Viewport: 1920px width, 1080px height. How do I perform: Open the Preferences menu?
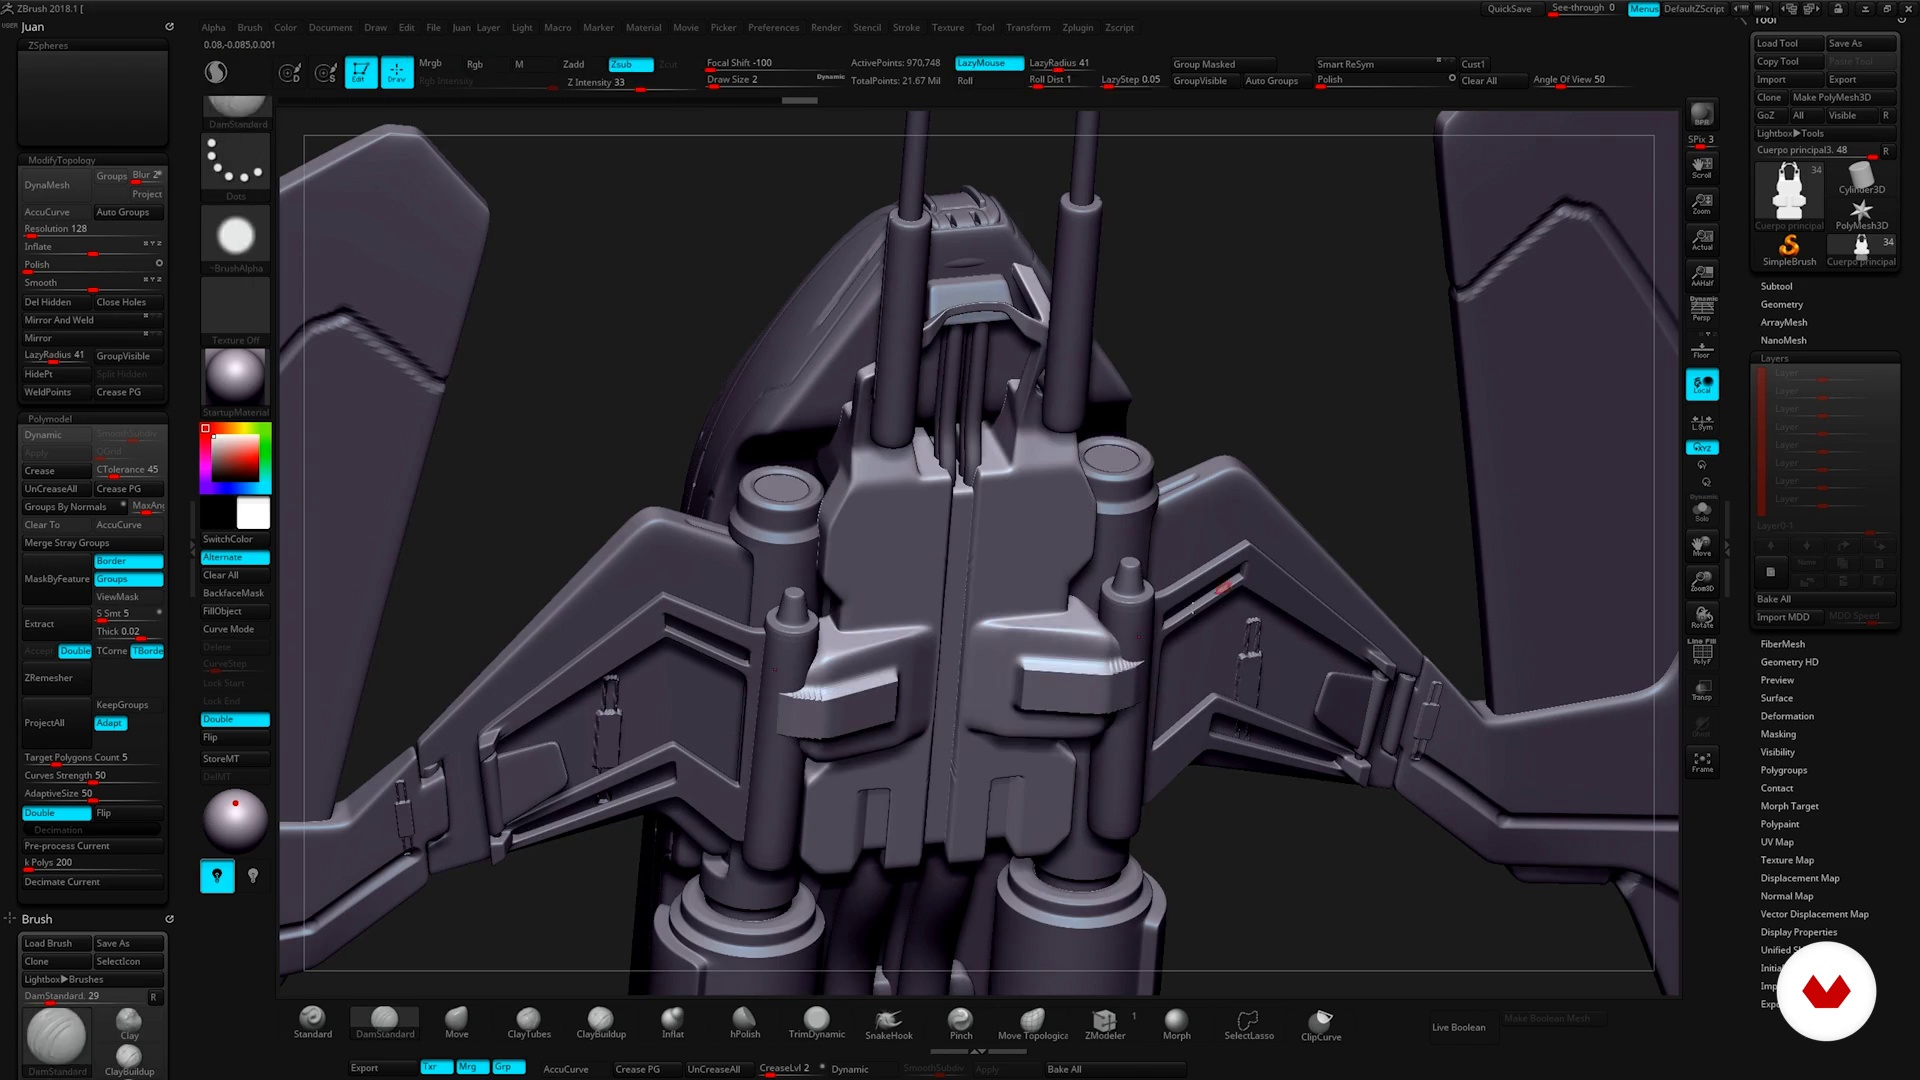tap(774, 28)
